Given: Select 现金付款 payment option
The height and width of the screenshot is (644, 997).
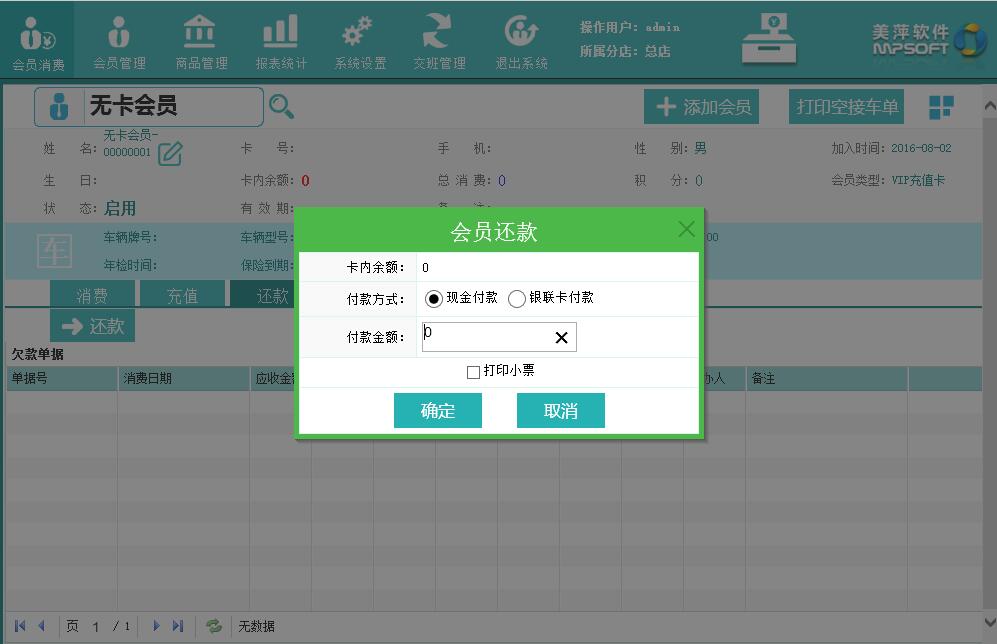Looking at the screenshot, I should coord(434,299).
